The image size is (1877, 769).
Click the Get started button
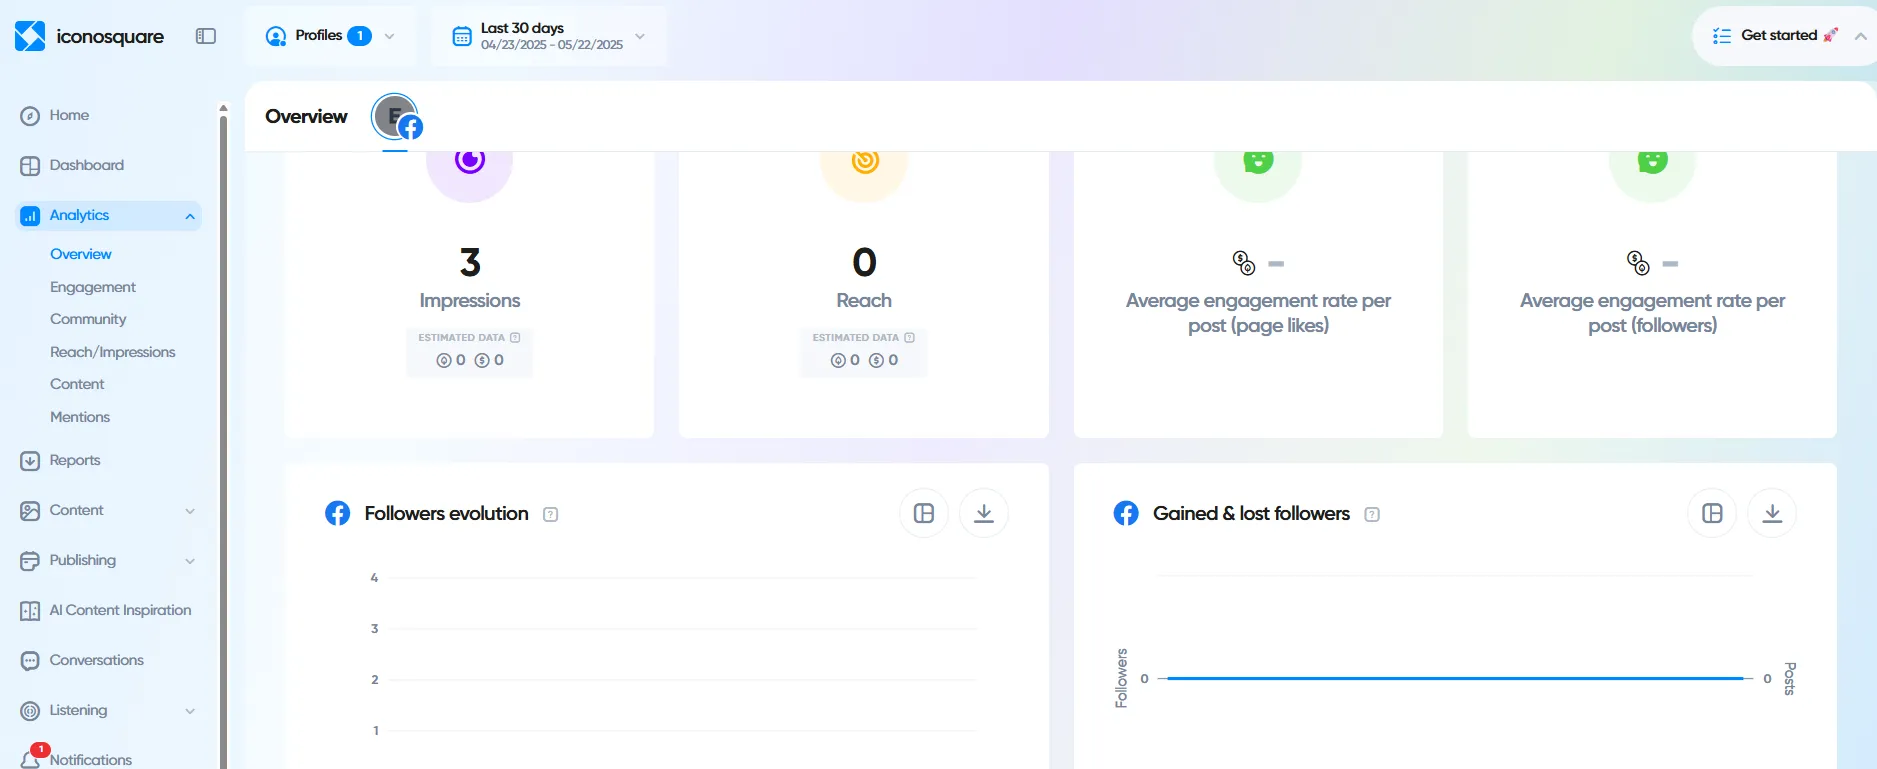pos(1778,36)
